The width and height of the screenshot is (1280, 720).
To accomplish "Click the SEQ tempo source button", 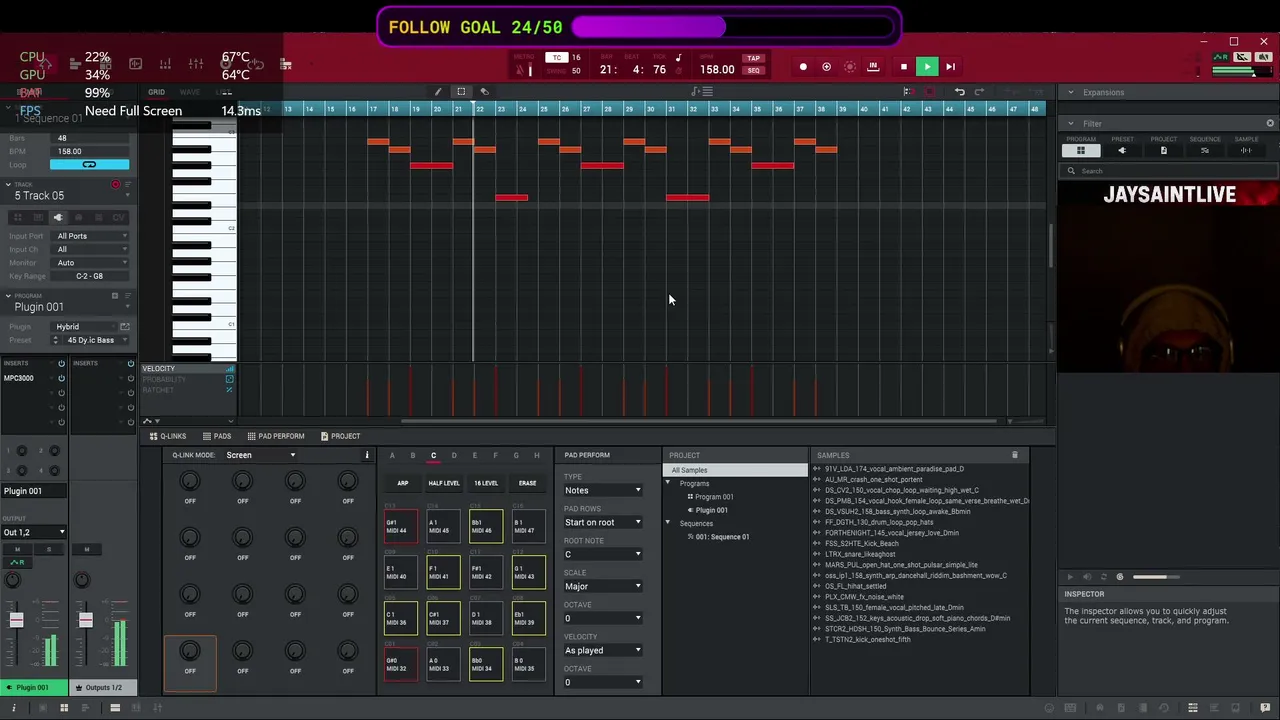I will [x=753, y=70].
